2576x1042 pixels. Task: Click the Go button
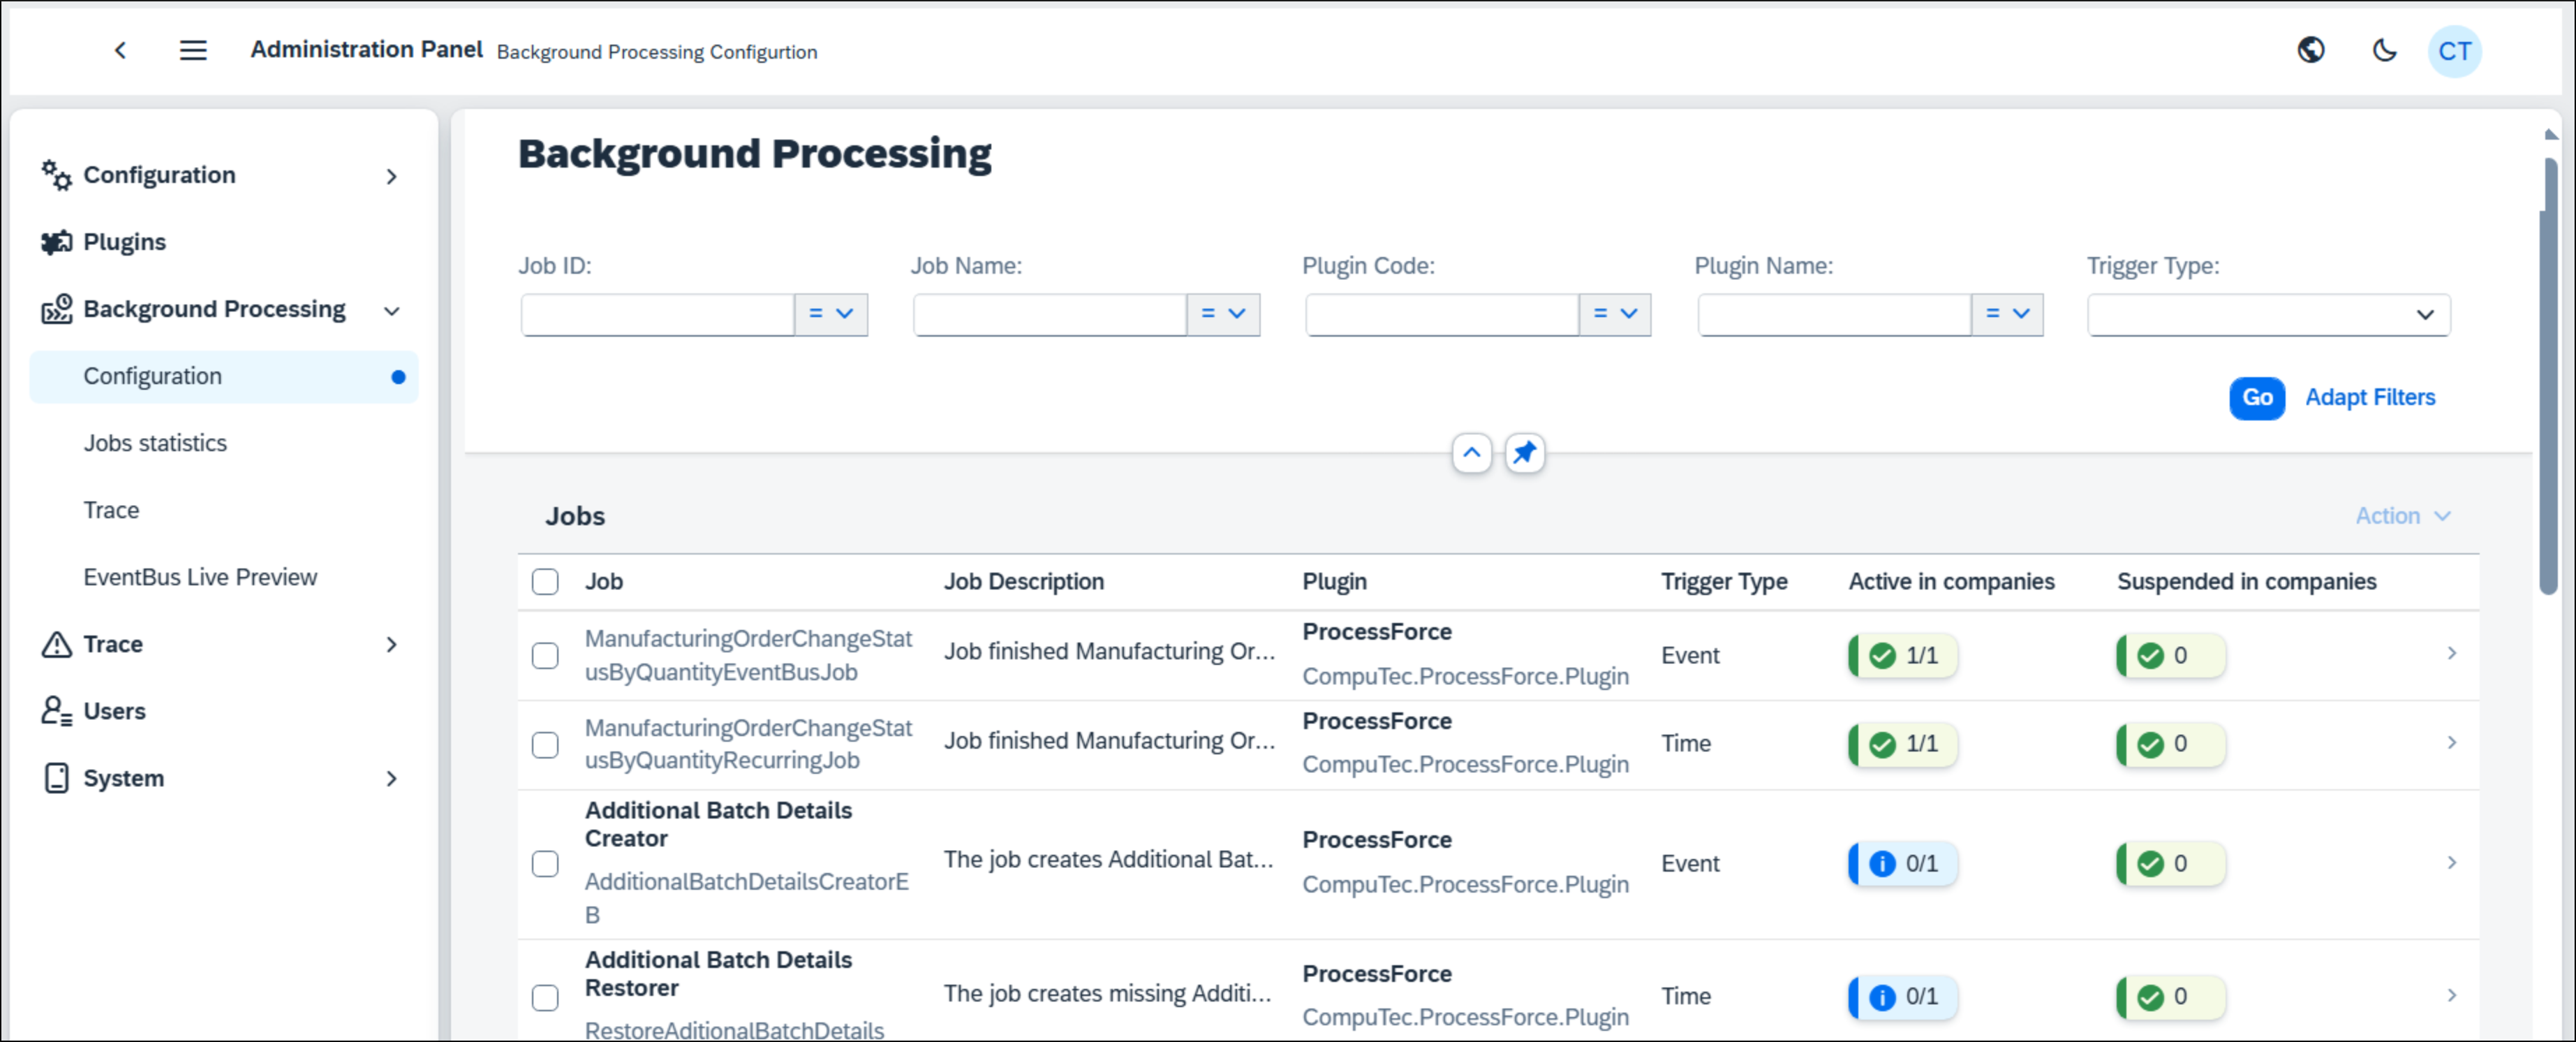tap(2256, 398)
